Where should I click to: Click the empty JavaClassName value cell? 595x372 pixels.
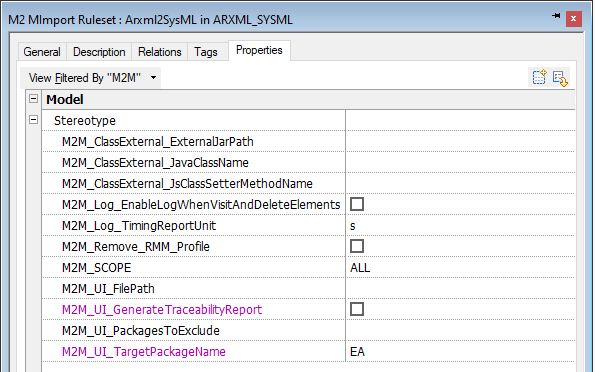[x=460, y=162]
